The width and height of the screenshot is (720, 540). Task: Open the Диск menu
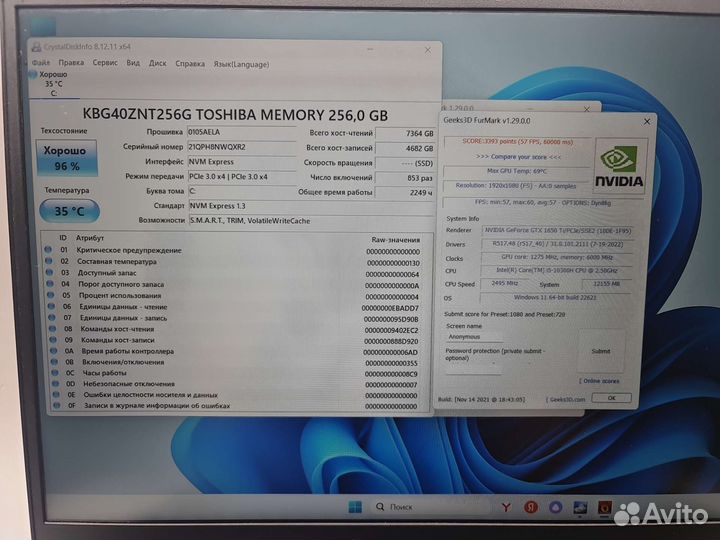click(x=158, y=63)
